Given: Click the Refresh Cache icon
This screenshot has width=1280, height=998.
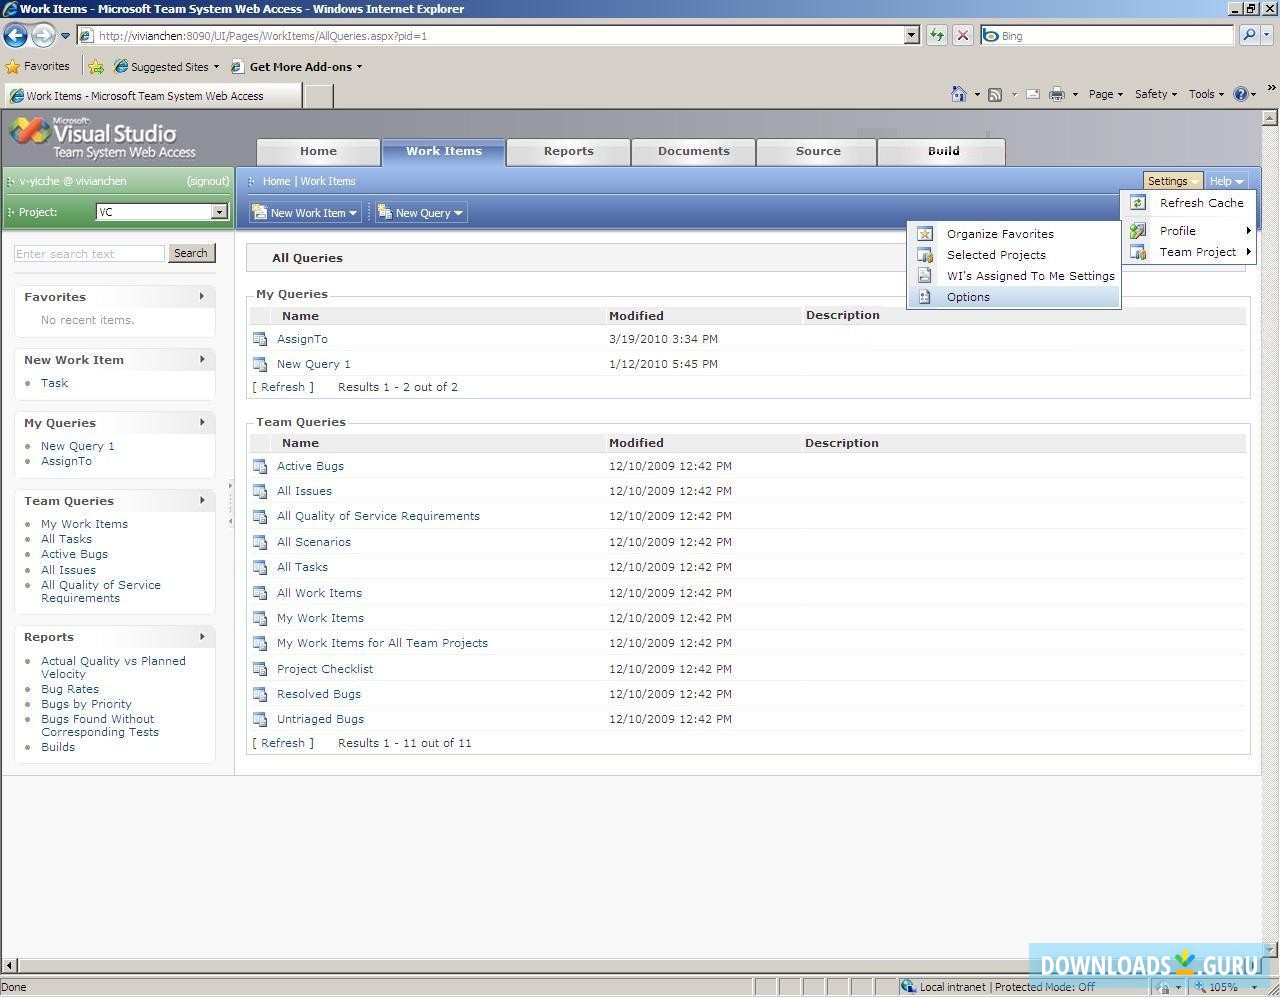Looking at the screenshot, I should coord(1137,202).
